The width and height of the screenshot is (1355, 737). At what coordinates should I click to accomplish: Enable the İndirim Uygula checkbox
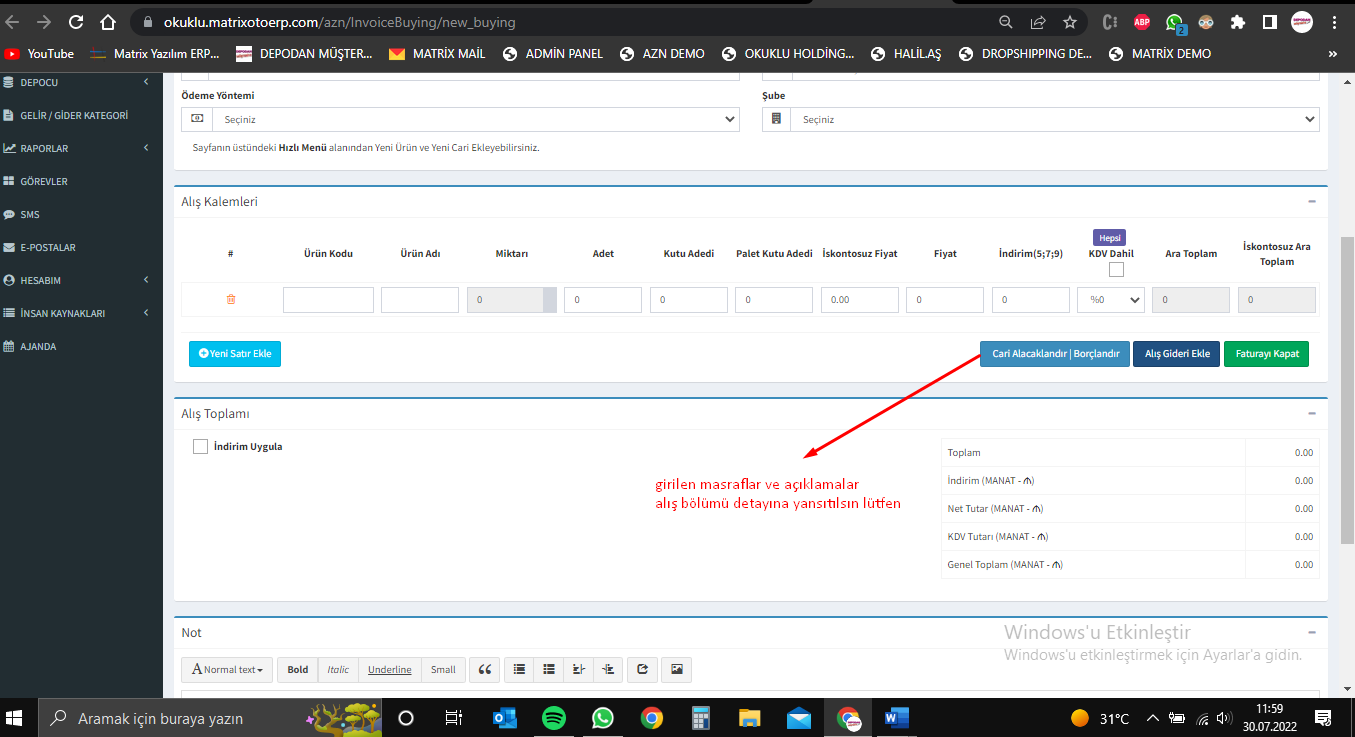coord(200,447)
